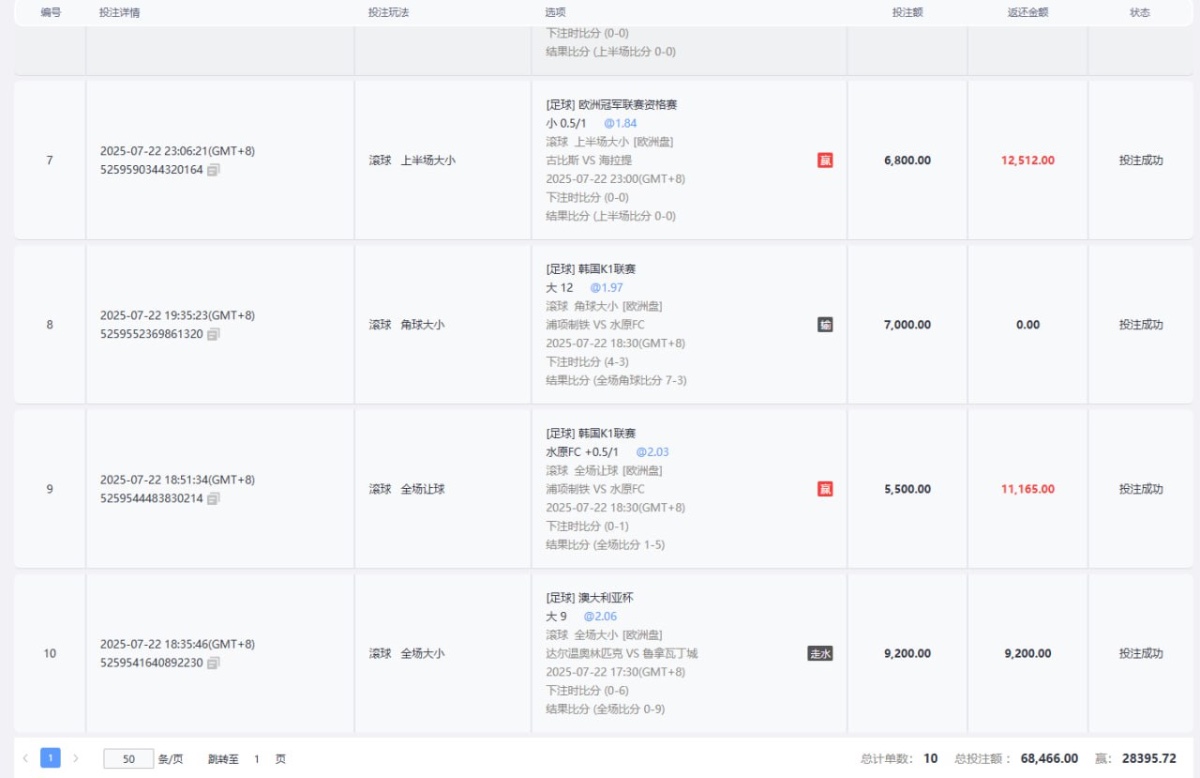Click the 投注额 column header
The height and width of the screenshot is (778, 1200).
coord(907,13)
